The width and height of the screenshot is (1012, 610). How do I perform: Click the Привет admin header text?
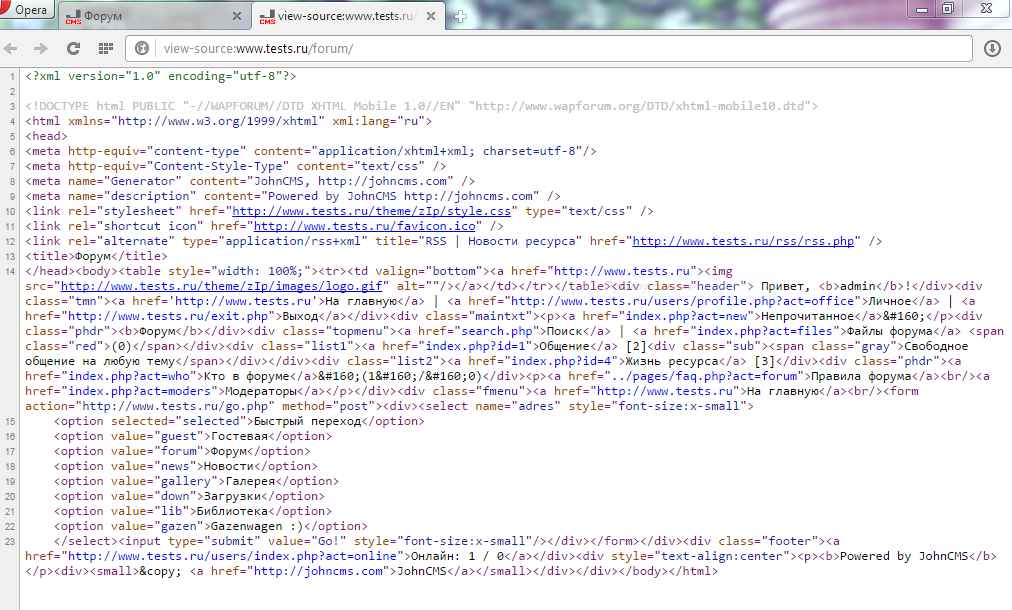point(843,286)
